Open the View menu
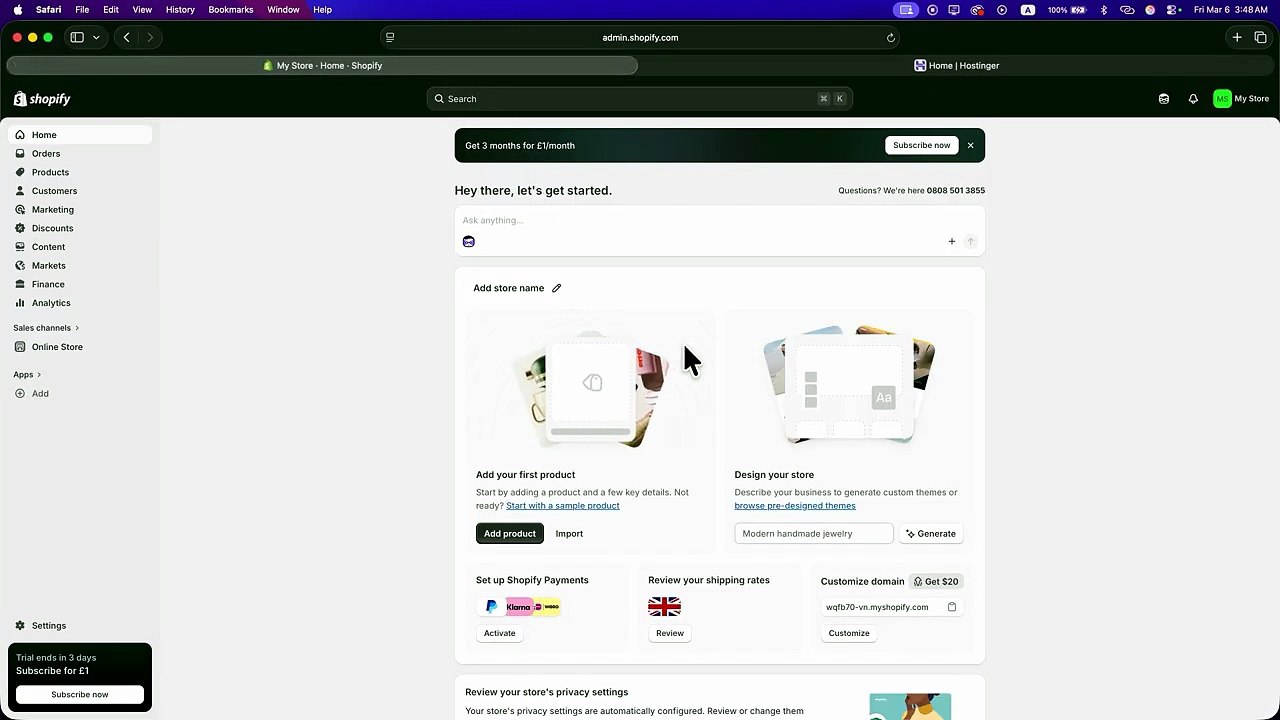Viewport: 1280px width, 720px height. coord(142,10)
